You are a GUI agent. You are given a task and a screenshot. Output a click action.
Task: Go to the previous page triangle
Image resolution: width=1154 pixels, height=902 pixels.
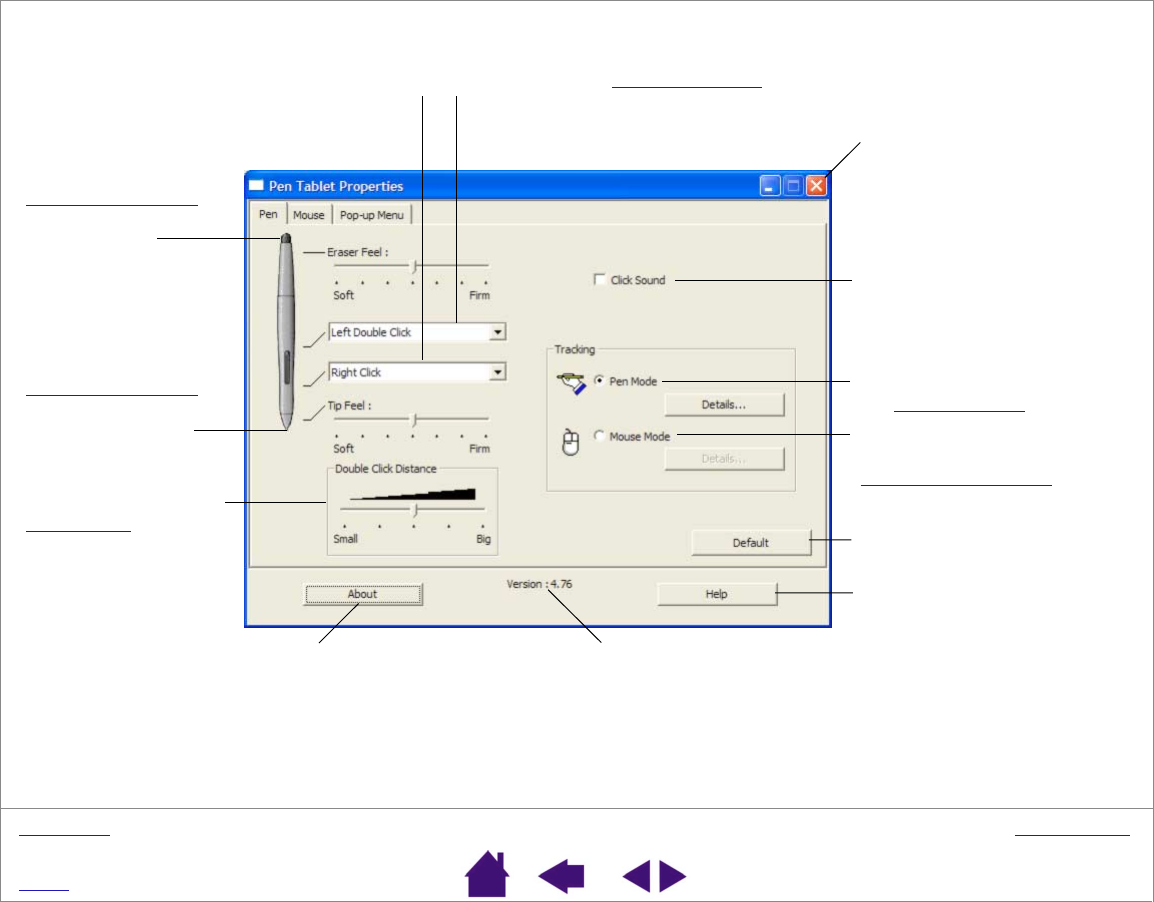[x=637, y=876]
